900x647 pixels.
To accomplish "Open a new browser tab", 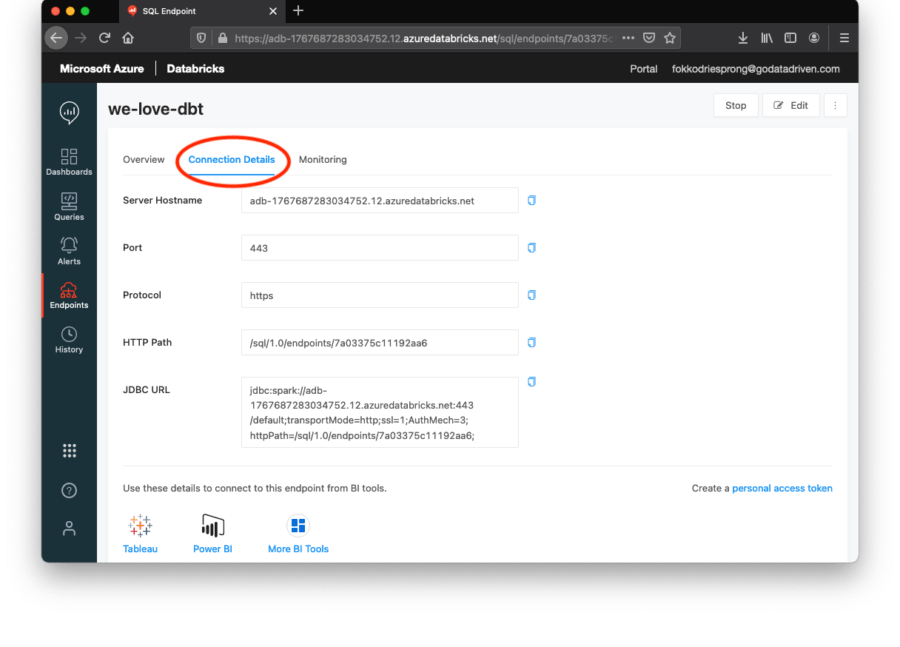I will [x=298, y=10].
